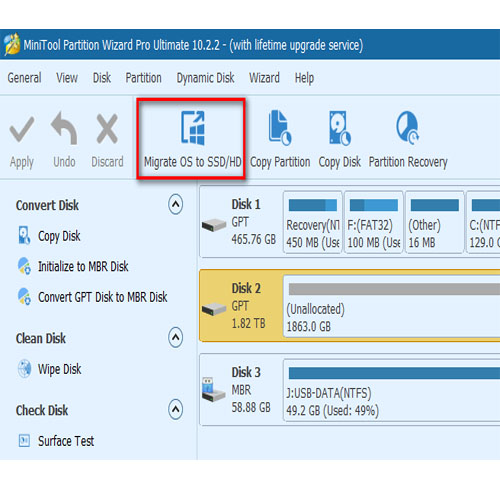This screenshot has height=500, width=500.
Task: Collapse the Convert Disk section
Action: [x=175, y=204]
